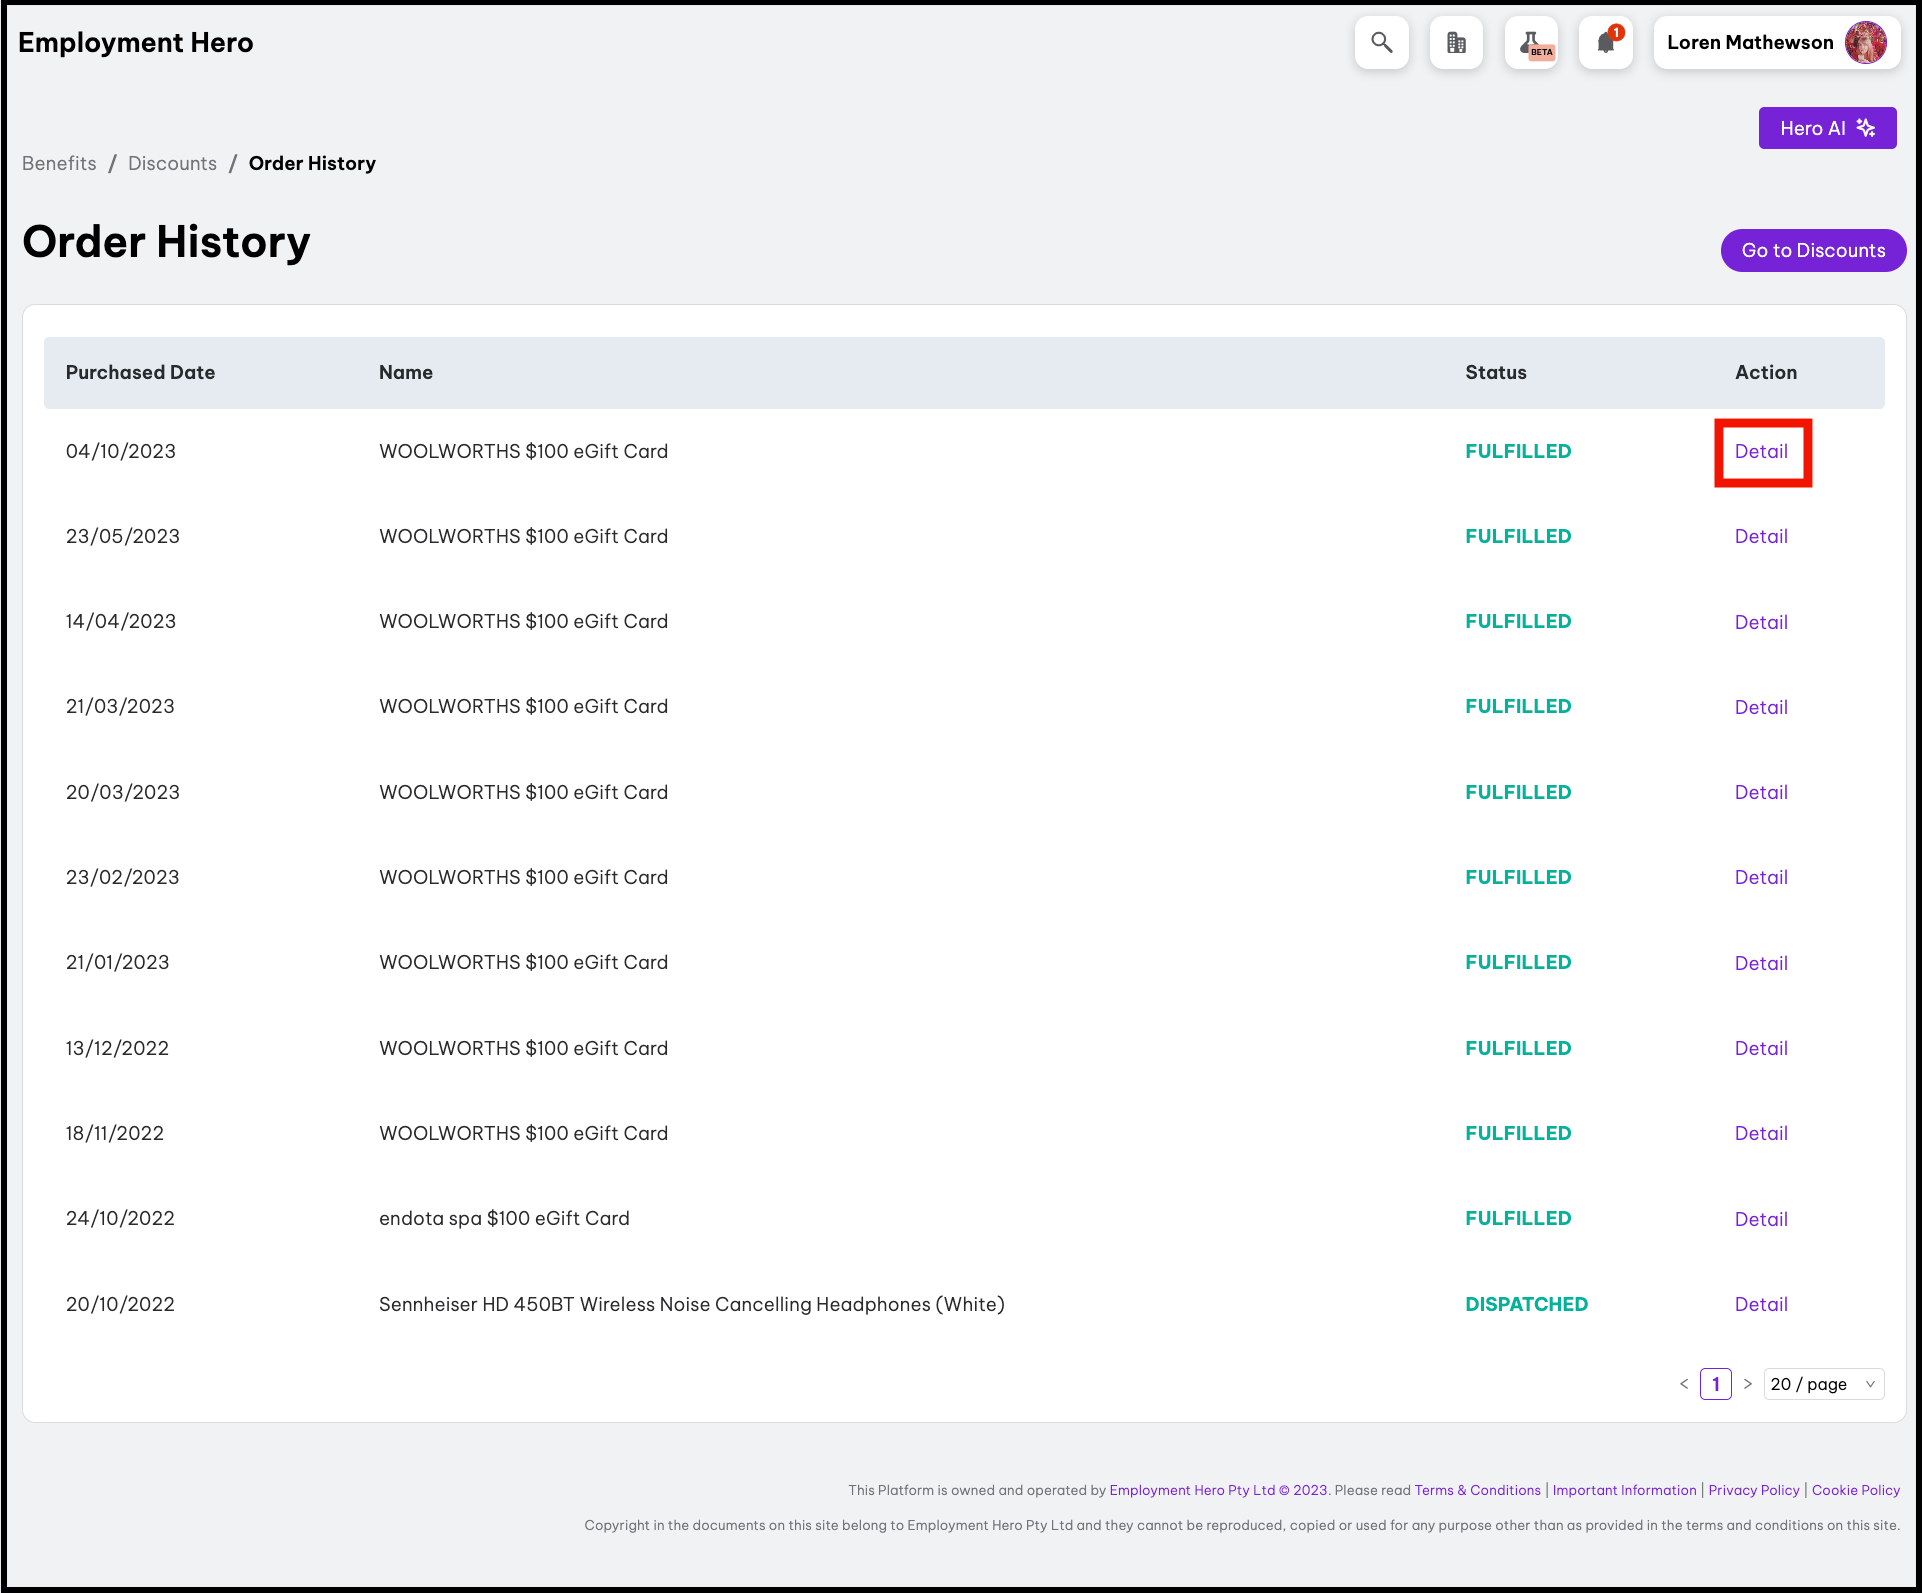This screenshot has width=1922, height=1593.
Task: Click FULFILLED status for 04/10/2023 order
Action: pos(1518,451)
